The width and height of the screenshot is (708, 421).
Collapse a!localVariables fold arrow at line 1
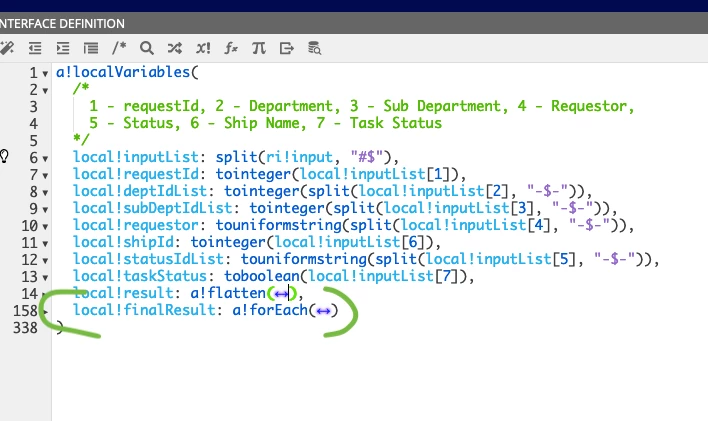point(45,73)
